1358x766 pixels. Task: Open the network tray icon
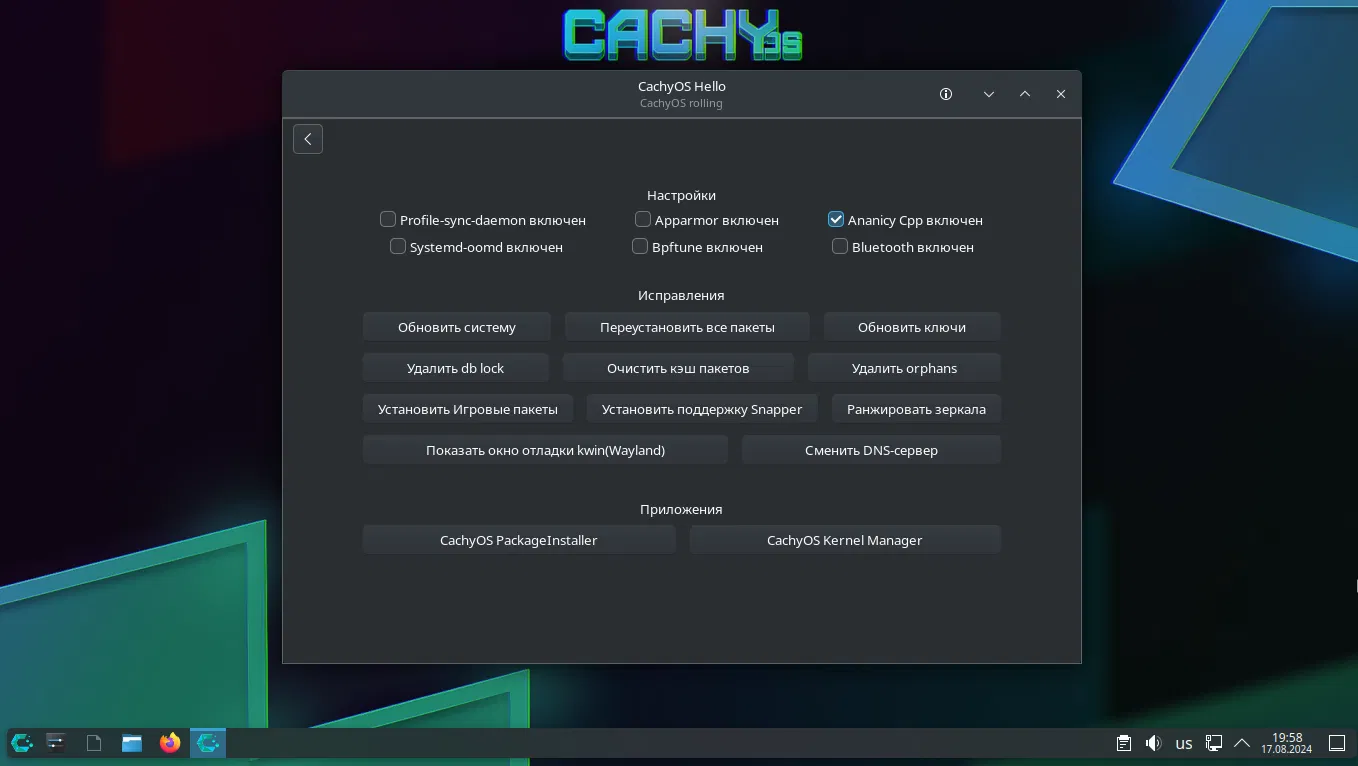pyautogui.click(x=1214, y=743)
